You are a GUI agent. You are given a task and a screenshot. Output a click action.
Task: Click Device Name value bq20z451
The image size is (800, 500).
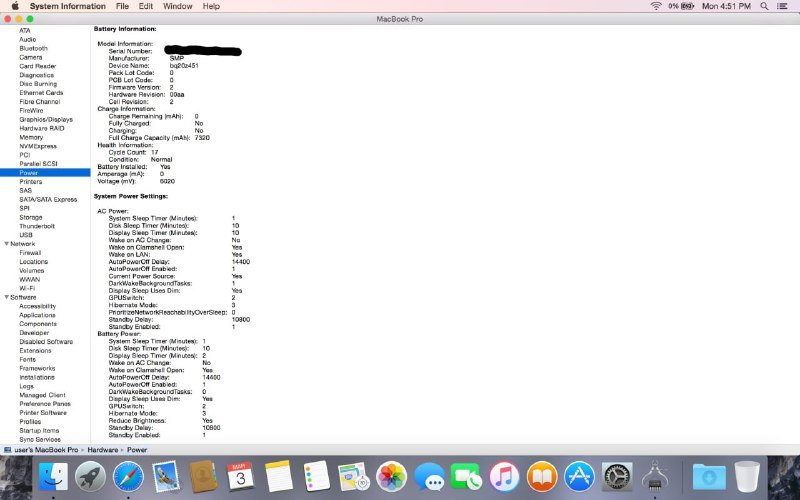click(x=184, y=65)
